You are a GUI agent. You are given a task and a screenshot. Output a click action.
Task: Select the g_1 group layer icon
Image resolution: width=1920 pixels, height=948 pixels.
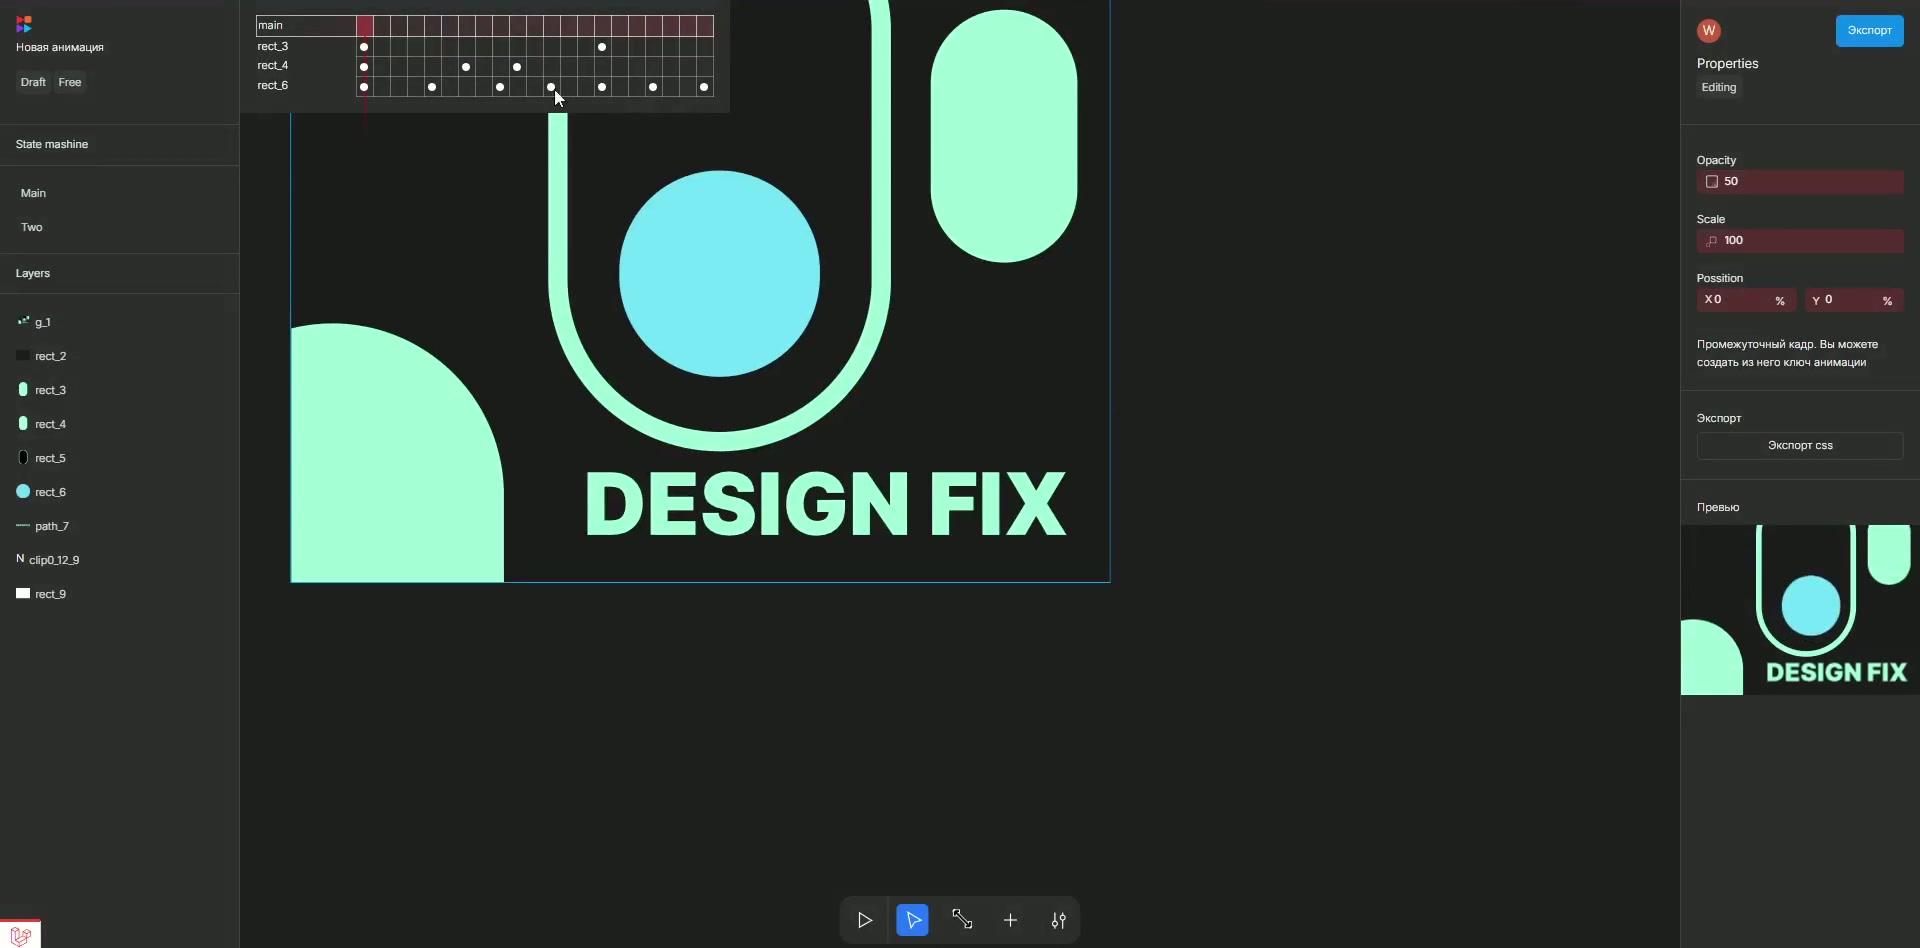[x=23, y=321]
